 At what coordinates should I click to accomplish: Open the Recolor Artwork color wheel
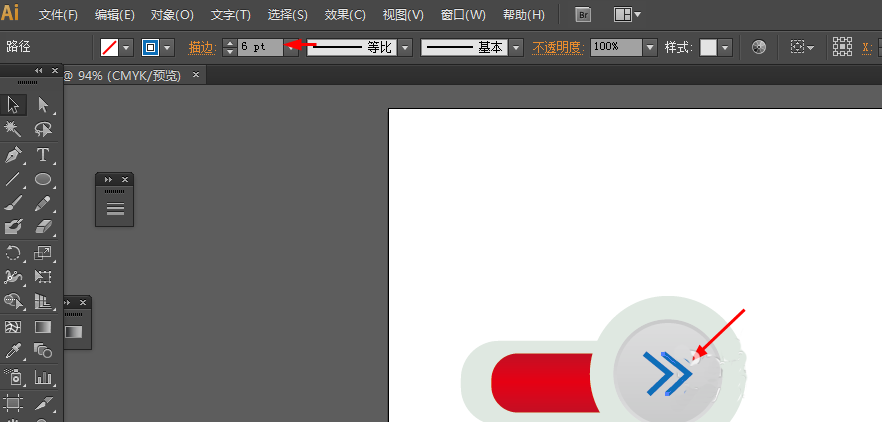[759, 47]
